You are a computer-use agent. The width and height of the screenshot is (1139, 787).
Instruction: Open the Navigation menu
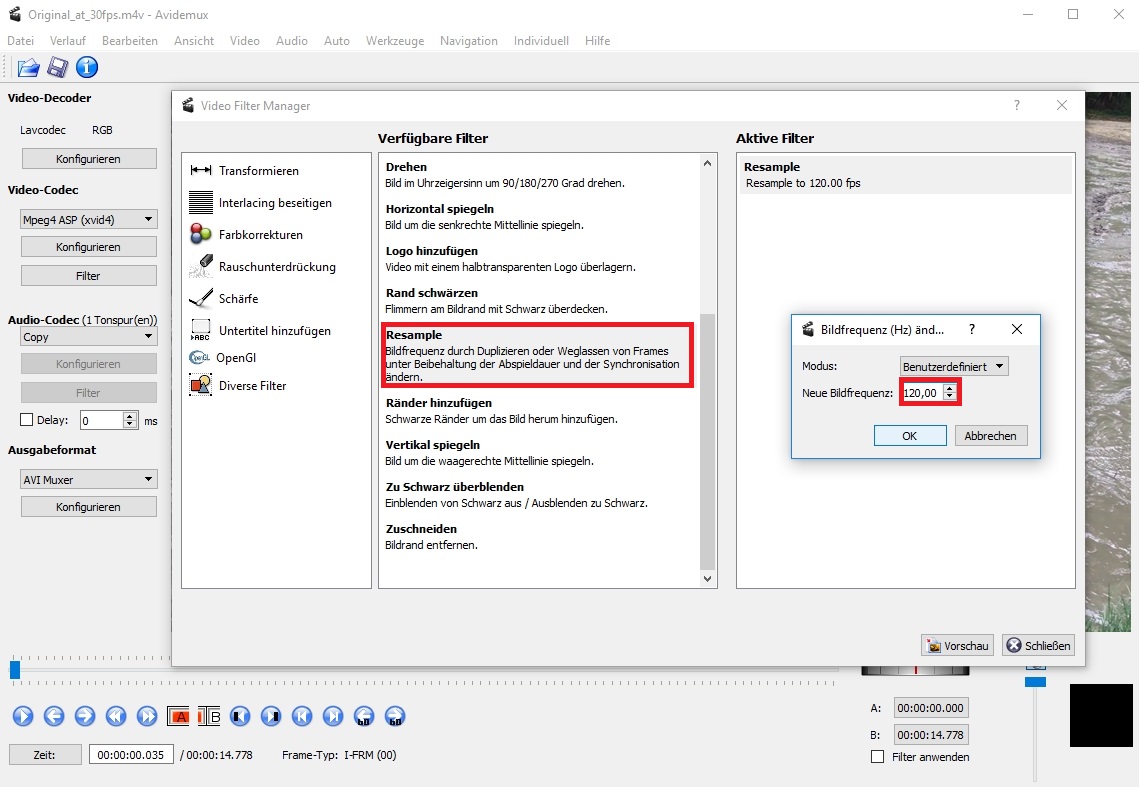[x=468, y=41]
